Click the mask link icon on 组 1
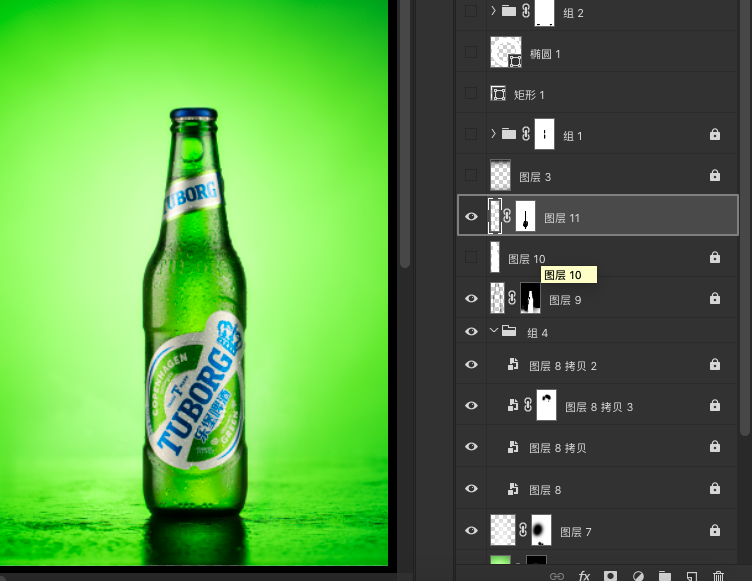The height and width of the screenshot is (581, 752). pos(526,133)
